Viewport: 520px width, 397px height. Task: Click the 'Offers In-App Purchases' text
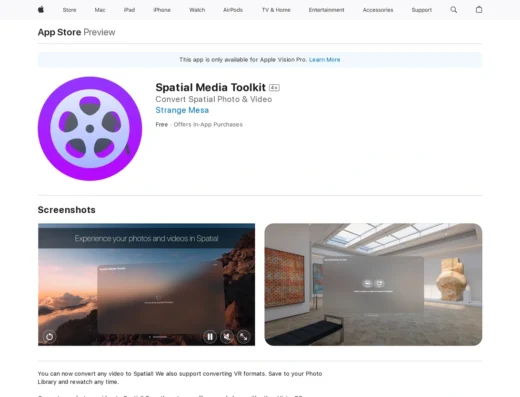(x=208, y=125)
